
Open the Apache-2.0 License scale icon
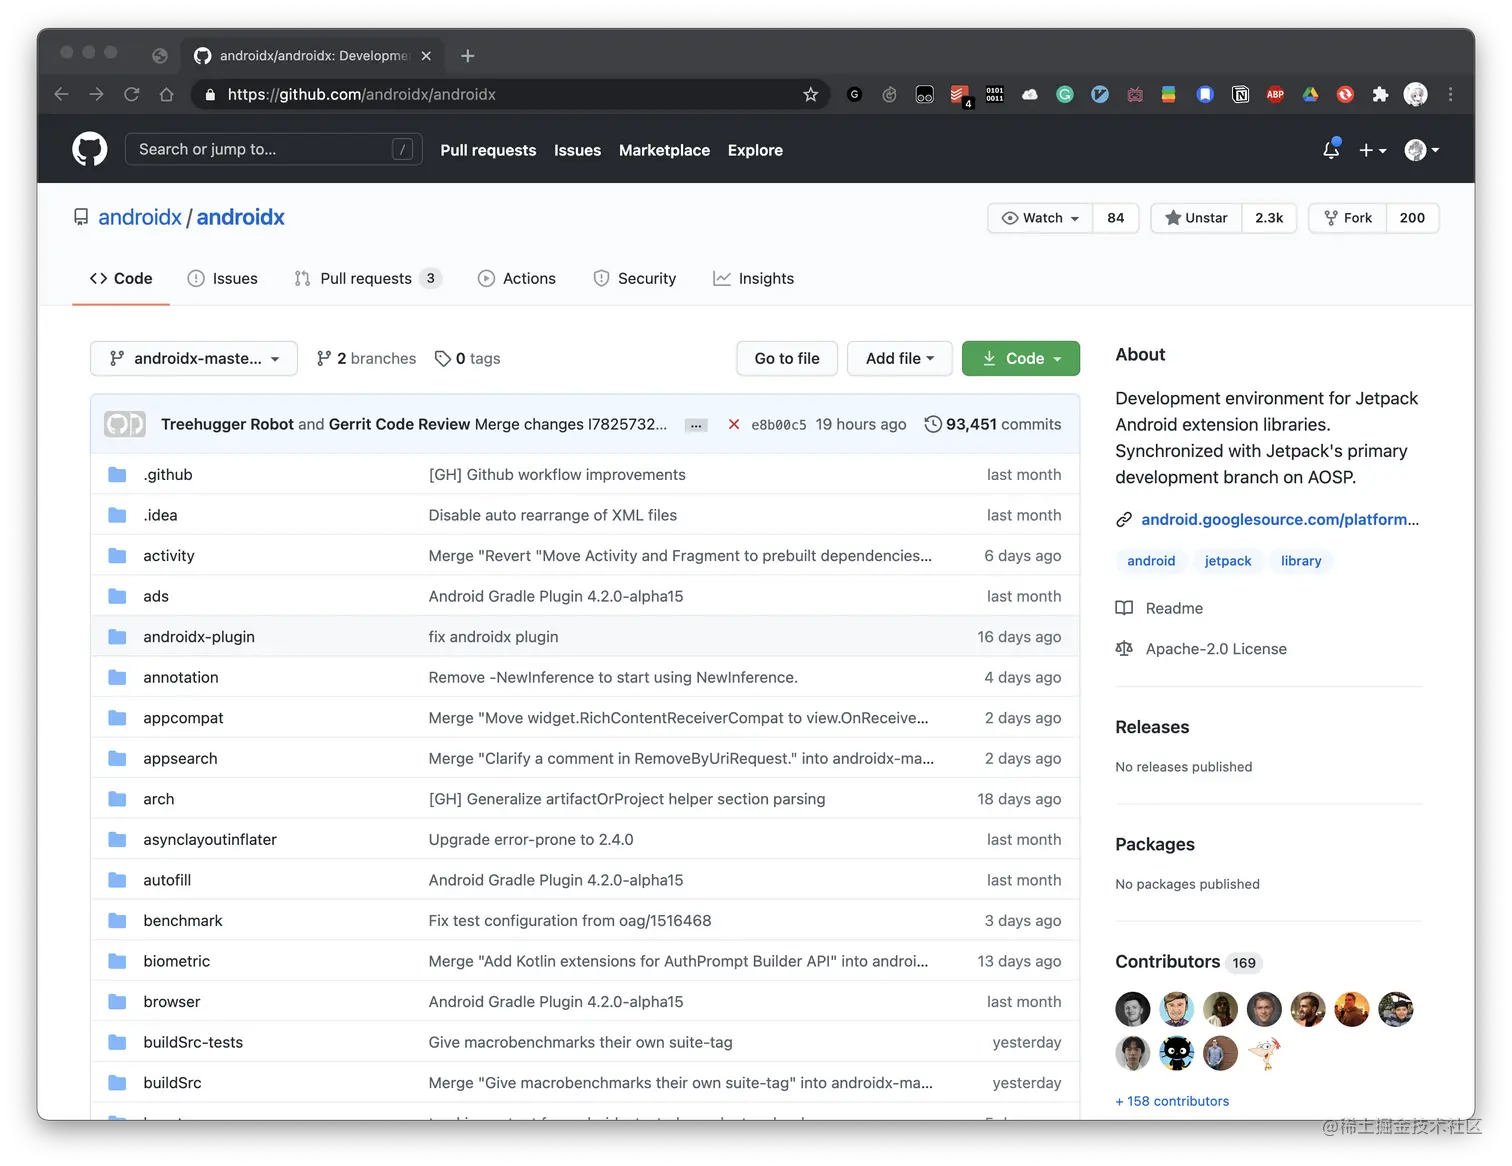coord(1124,649)
